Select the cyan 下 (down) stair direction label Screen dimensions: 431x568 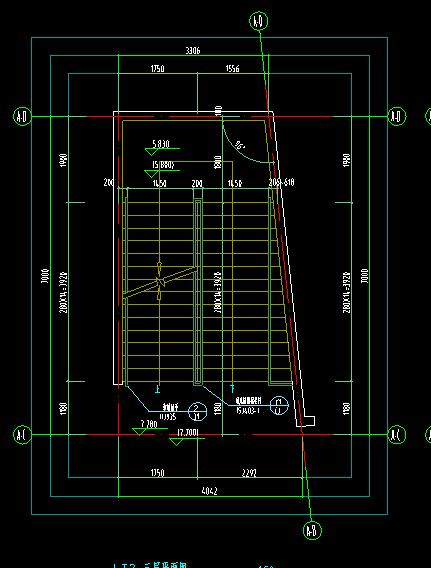pyautogui.click(x=233, y=389)
